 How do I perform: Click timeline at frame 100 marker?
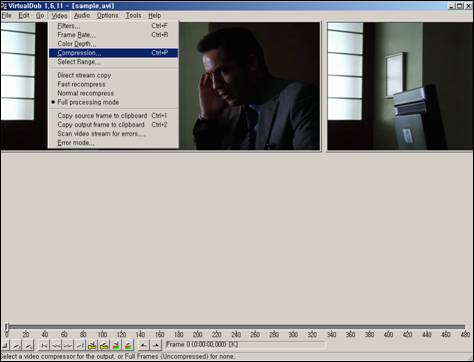[x=102, y=334]
